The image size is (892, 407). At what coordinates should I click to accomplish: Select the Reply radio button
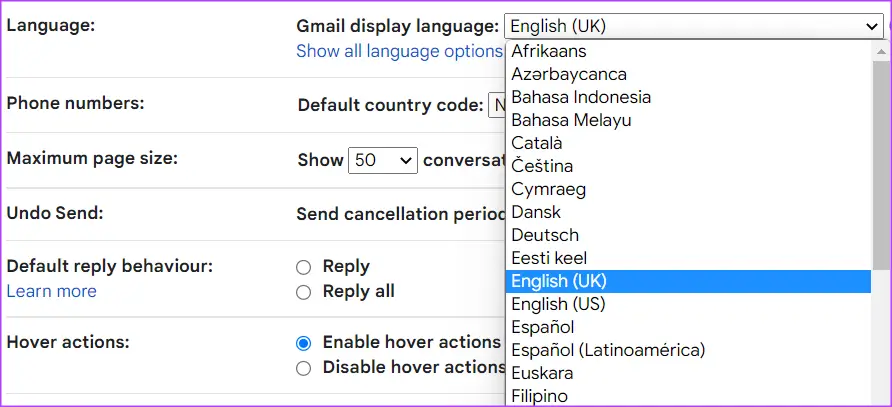click(x=303, y=267)
